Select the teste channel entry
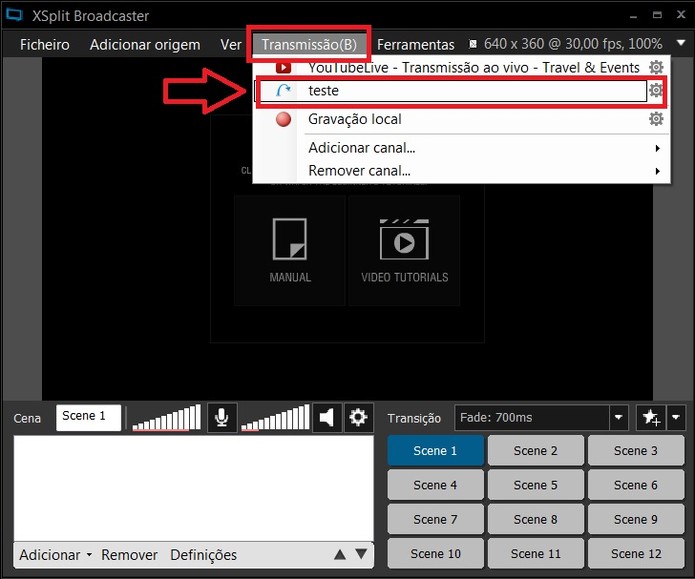Image resolution: width=695 pixels, height=579 pixels. 451,91
